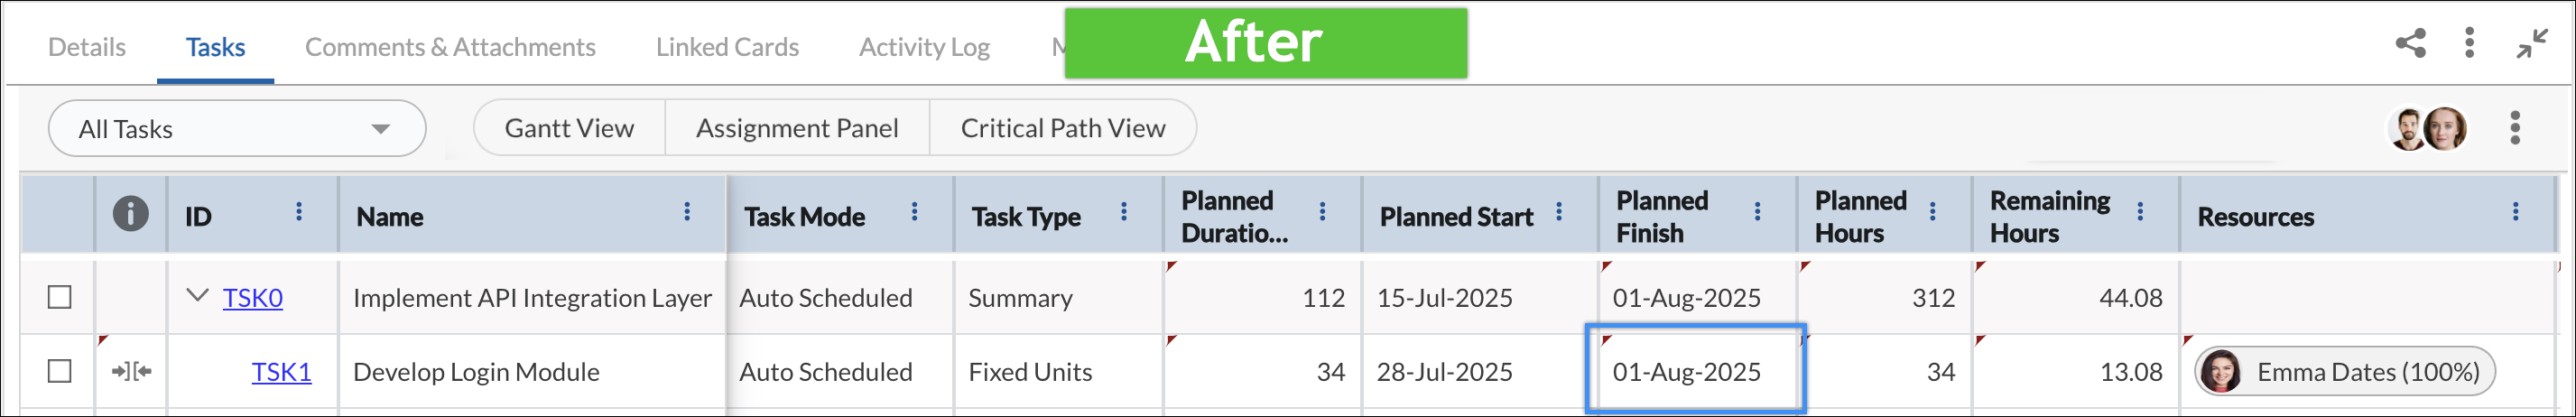Switch to the Details tab
This screenshot has height=417, width=2576.
click(x=87, y=47)
